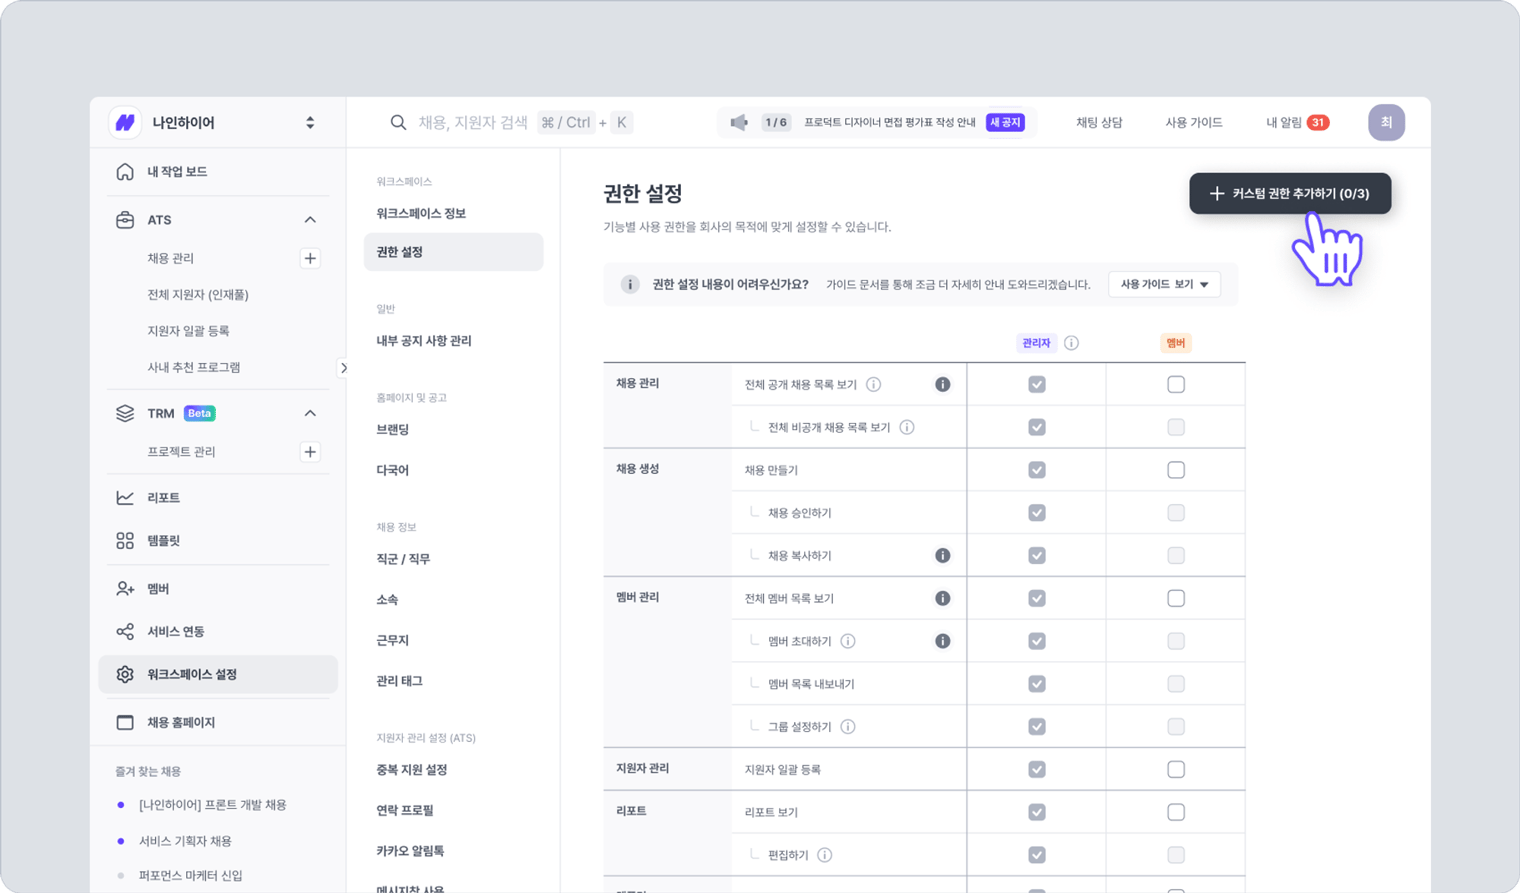The height and width of the screenshot is (893, 1520).
Task: Select 다국어 settings item
Action: pyautogui.click(x=392, y=470)
